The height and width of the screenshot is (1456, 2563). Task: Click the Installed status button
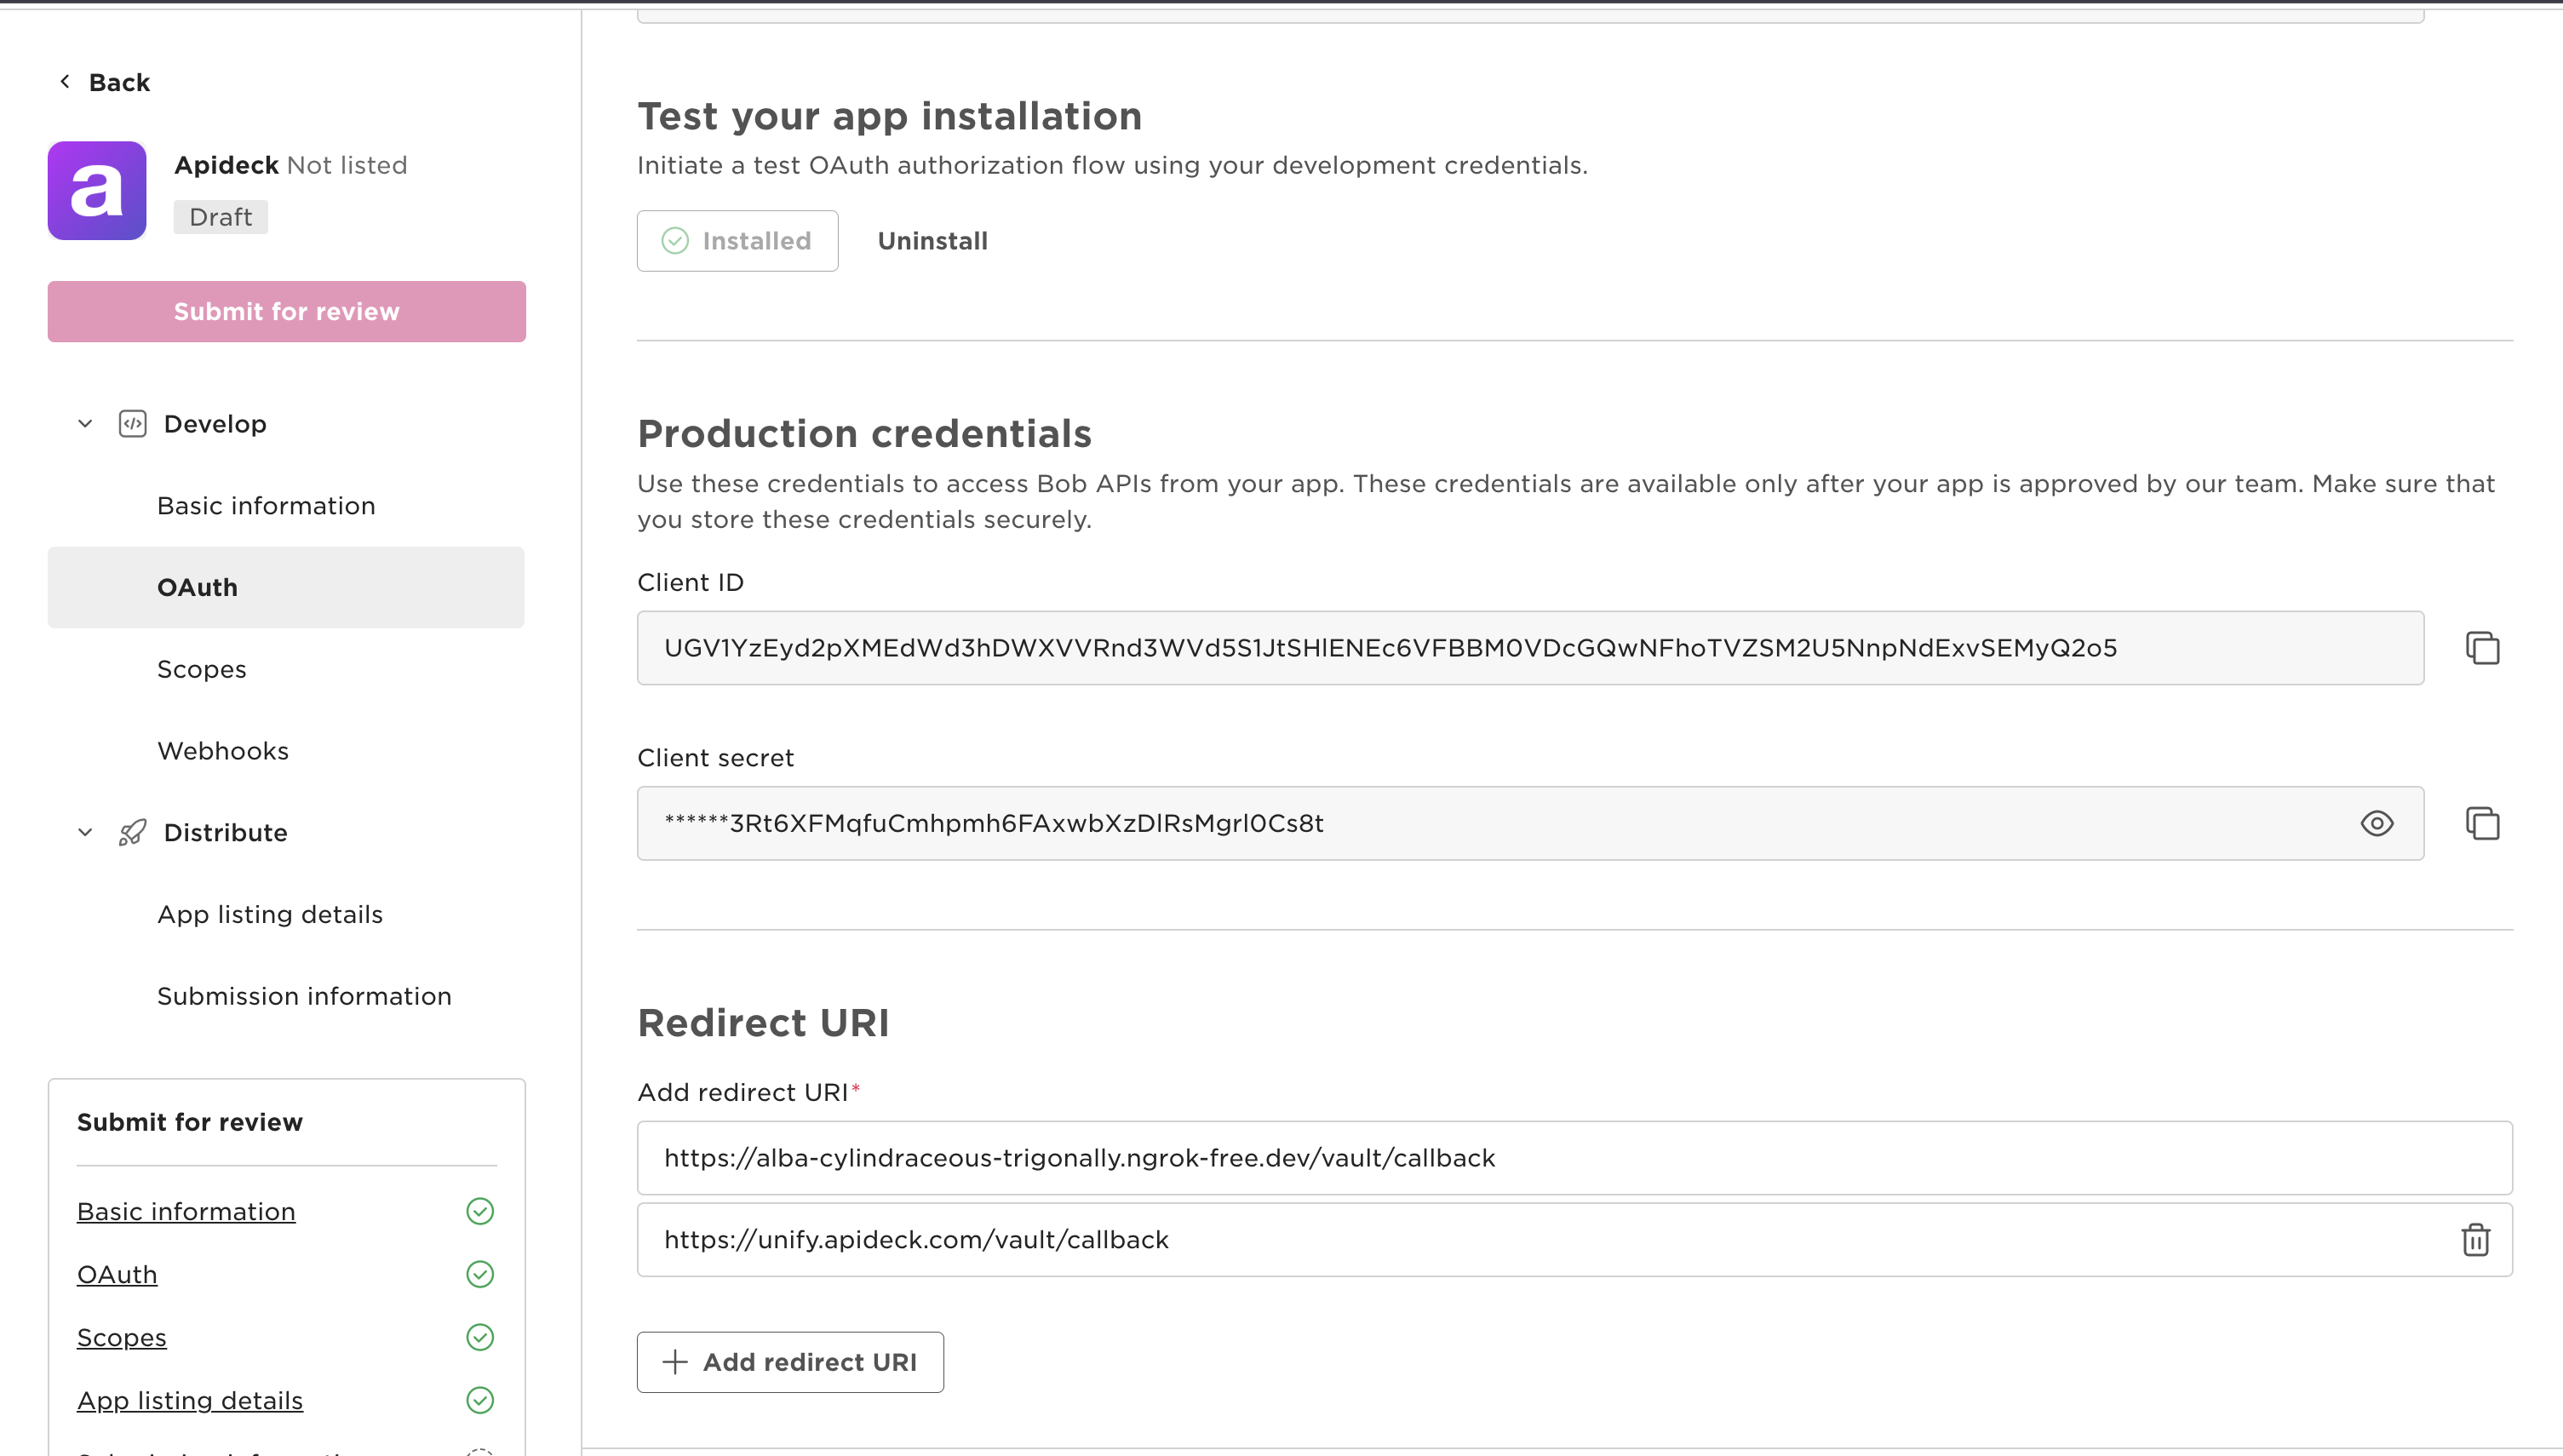[737, 241]
